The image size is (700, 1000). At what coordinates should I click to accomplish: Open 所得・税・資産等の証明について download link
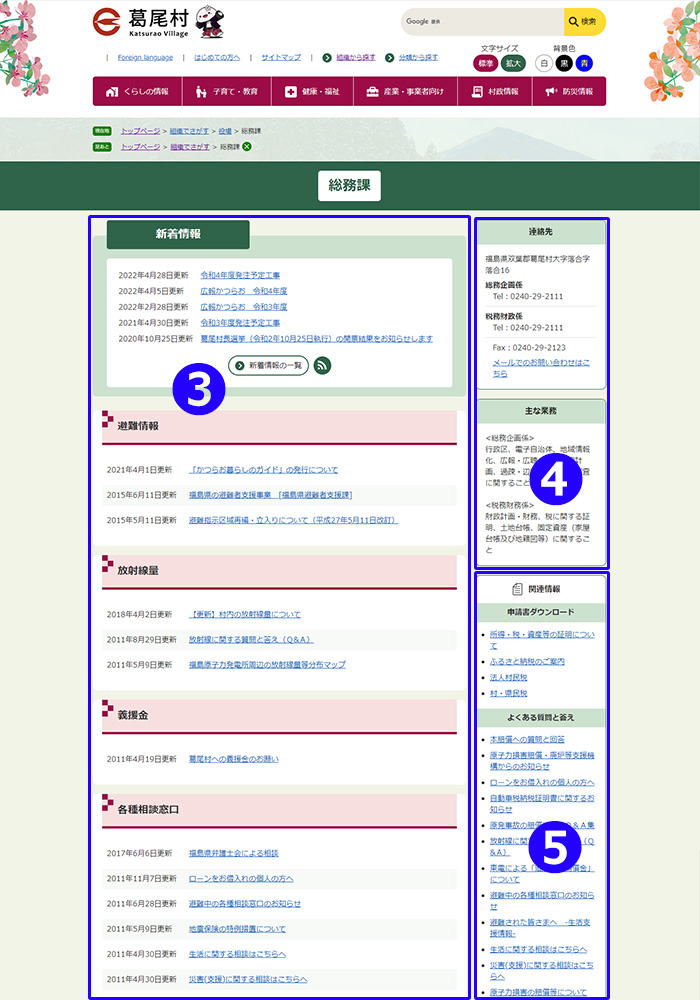point(542,640)
